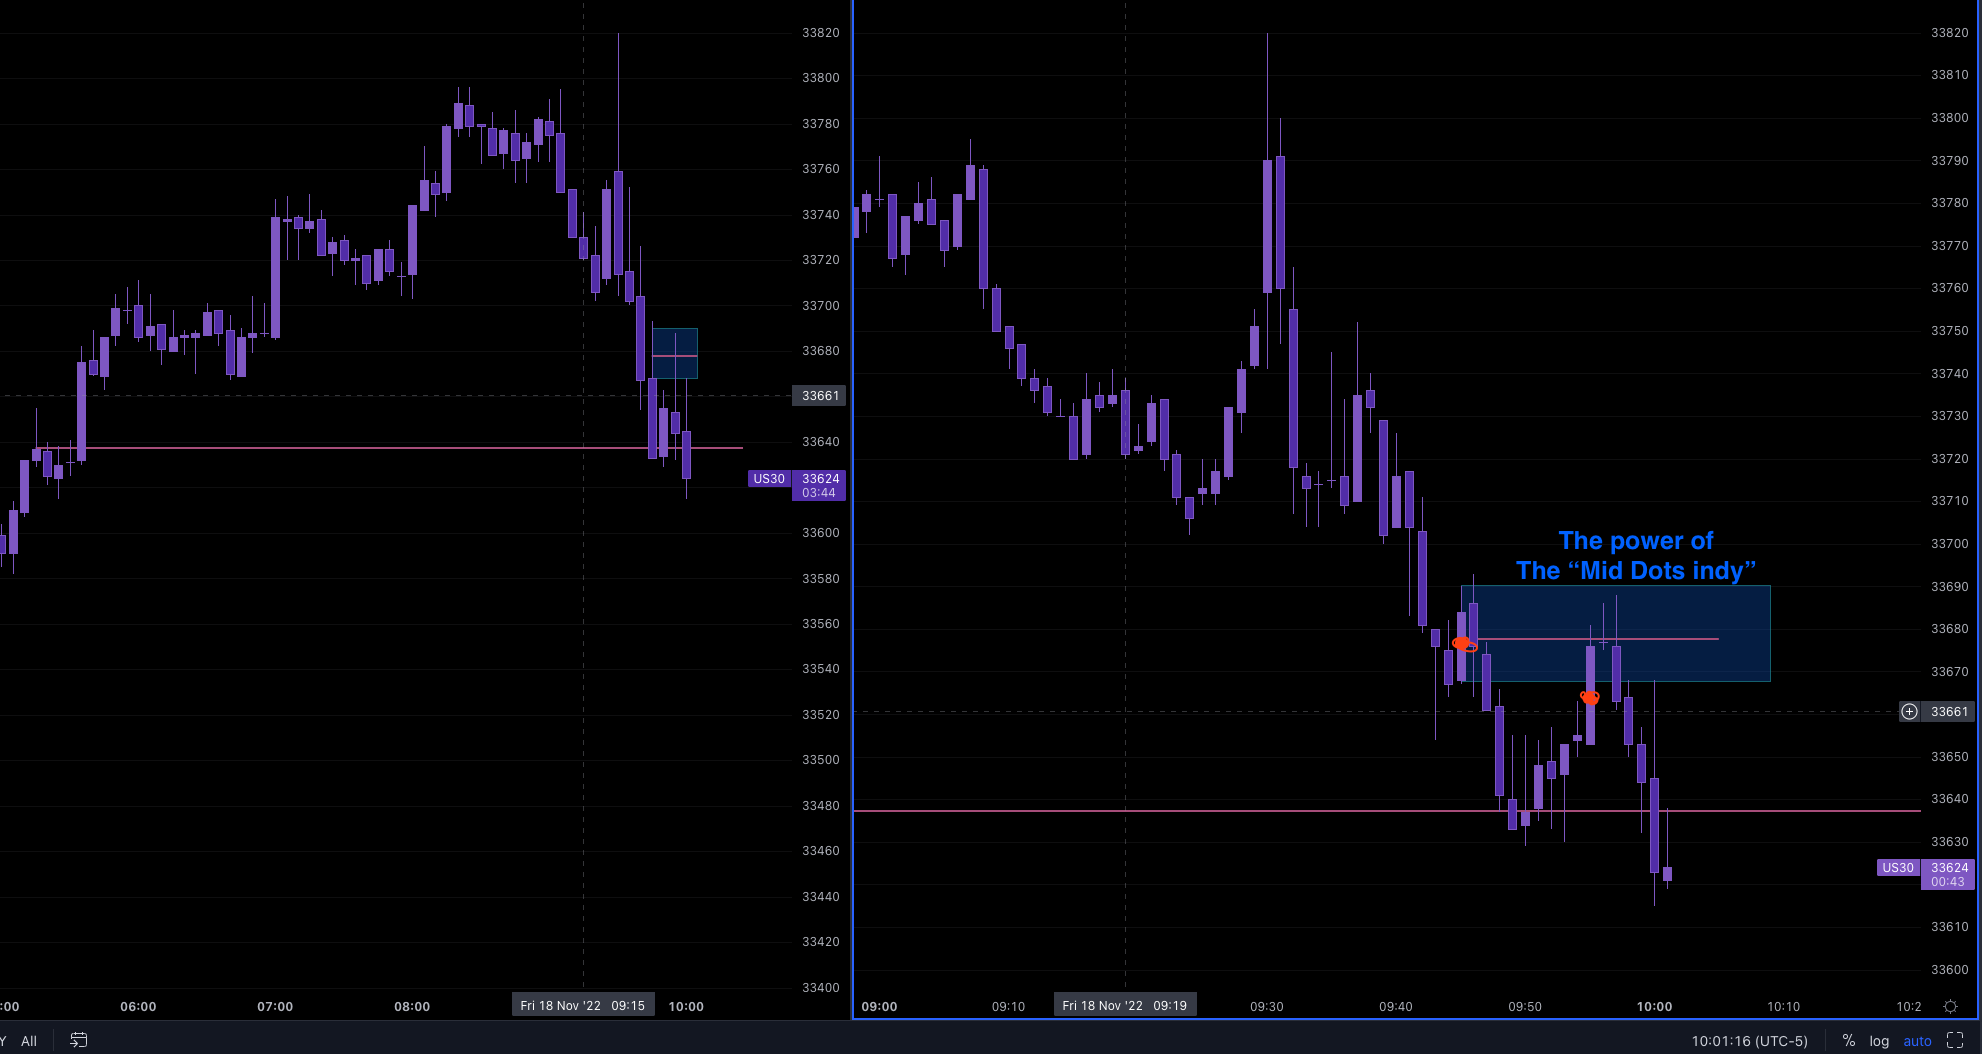This screenshot has width=1982, height=1054.
Task: Select the second orange heart marker near 33660
Action: pyautogui.click(x=1589, y=698)
